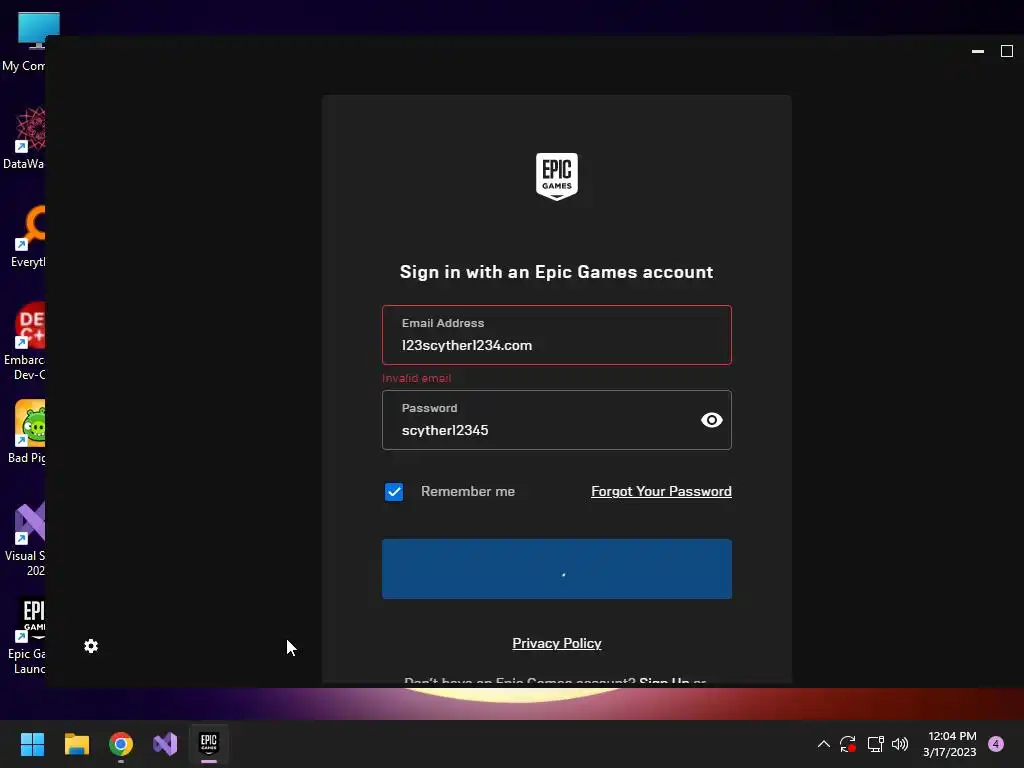Uncheck the Remember me checkbox
Image resolution: width=1024 pixels, height=768 pixels.
pyautogui.click(x=394, y=492)
